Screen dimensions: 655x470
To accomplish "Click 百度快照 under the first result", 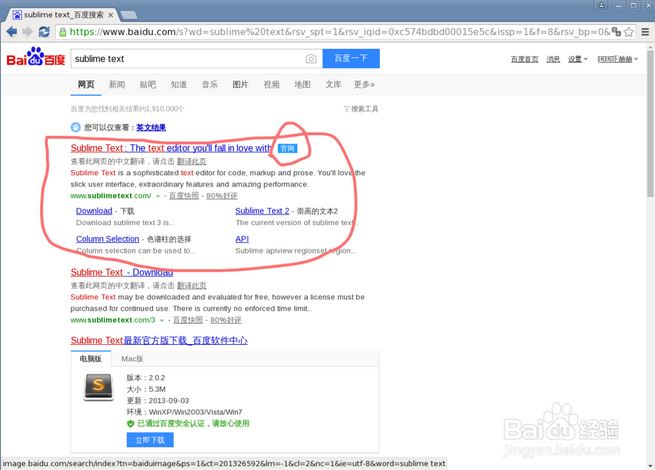I will pos(184,196).
